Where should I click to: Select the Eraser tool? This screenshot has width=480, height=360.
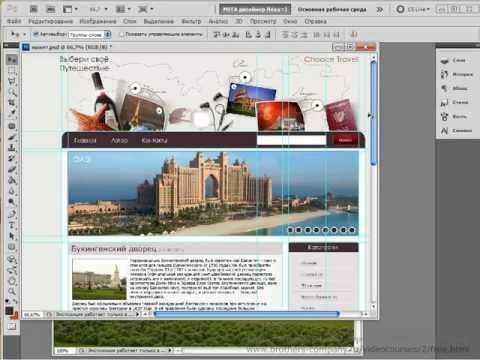point(12,169)
